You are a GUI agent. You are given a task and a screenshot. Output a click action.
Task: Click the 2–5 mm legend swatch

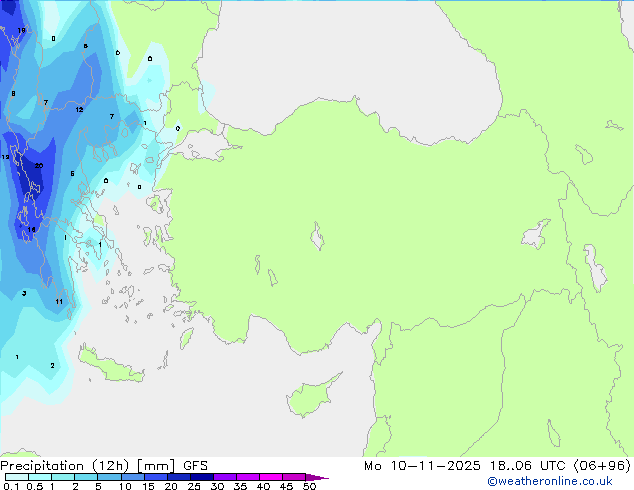tap(86, 477)
